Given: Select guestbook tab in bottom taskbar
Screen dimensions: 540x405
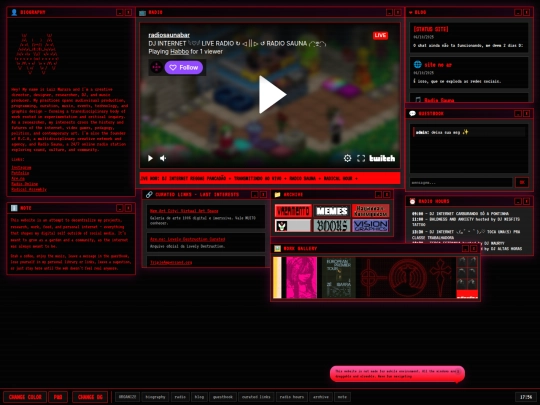Looking at the screenshot, I should [223, 397].
